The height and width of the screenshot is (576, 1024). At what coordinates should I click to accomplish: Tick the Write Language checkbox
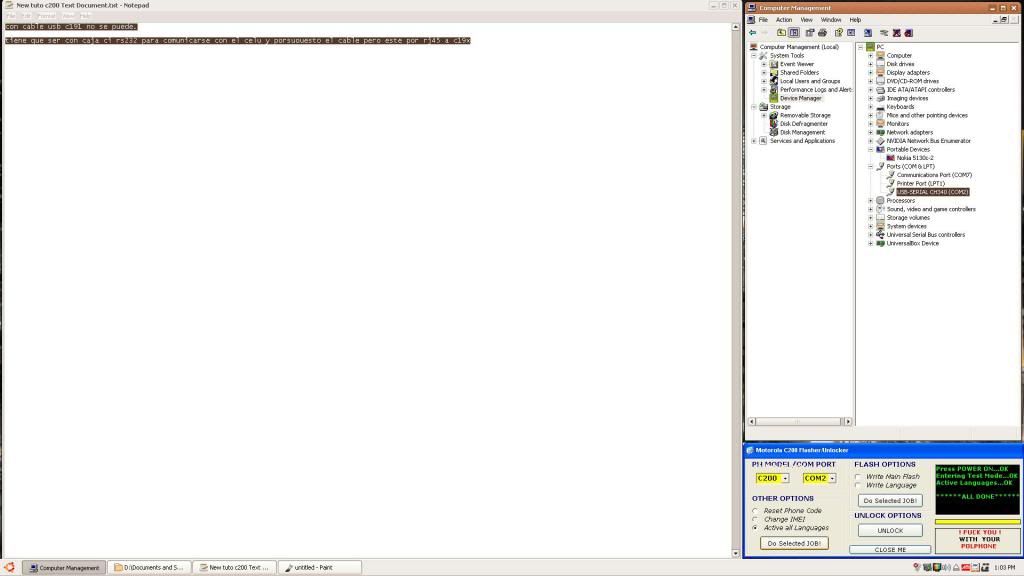click(x=857, y=486)
